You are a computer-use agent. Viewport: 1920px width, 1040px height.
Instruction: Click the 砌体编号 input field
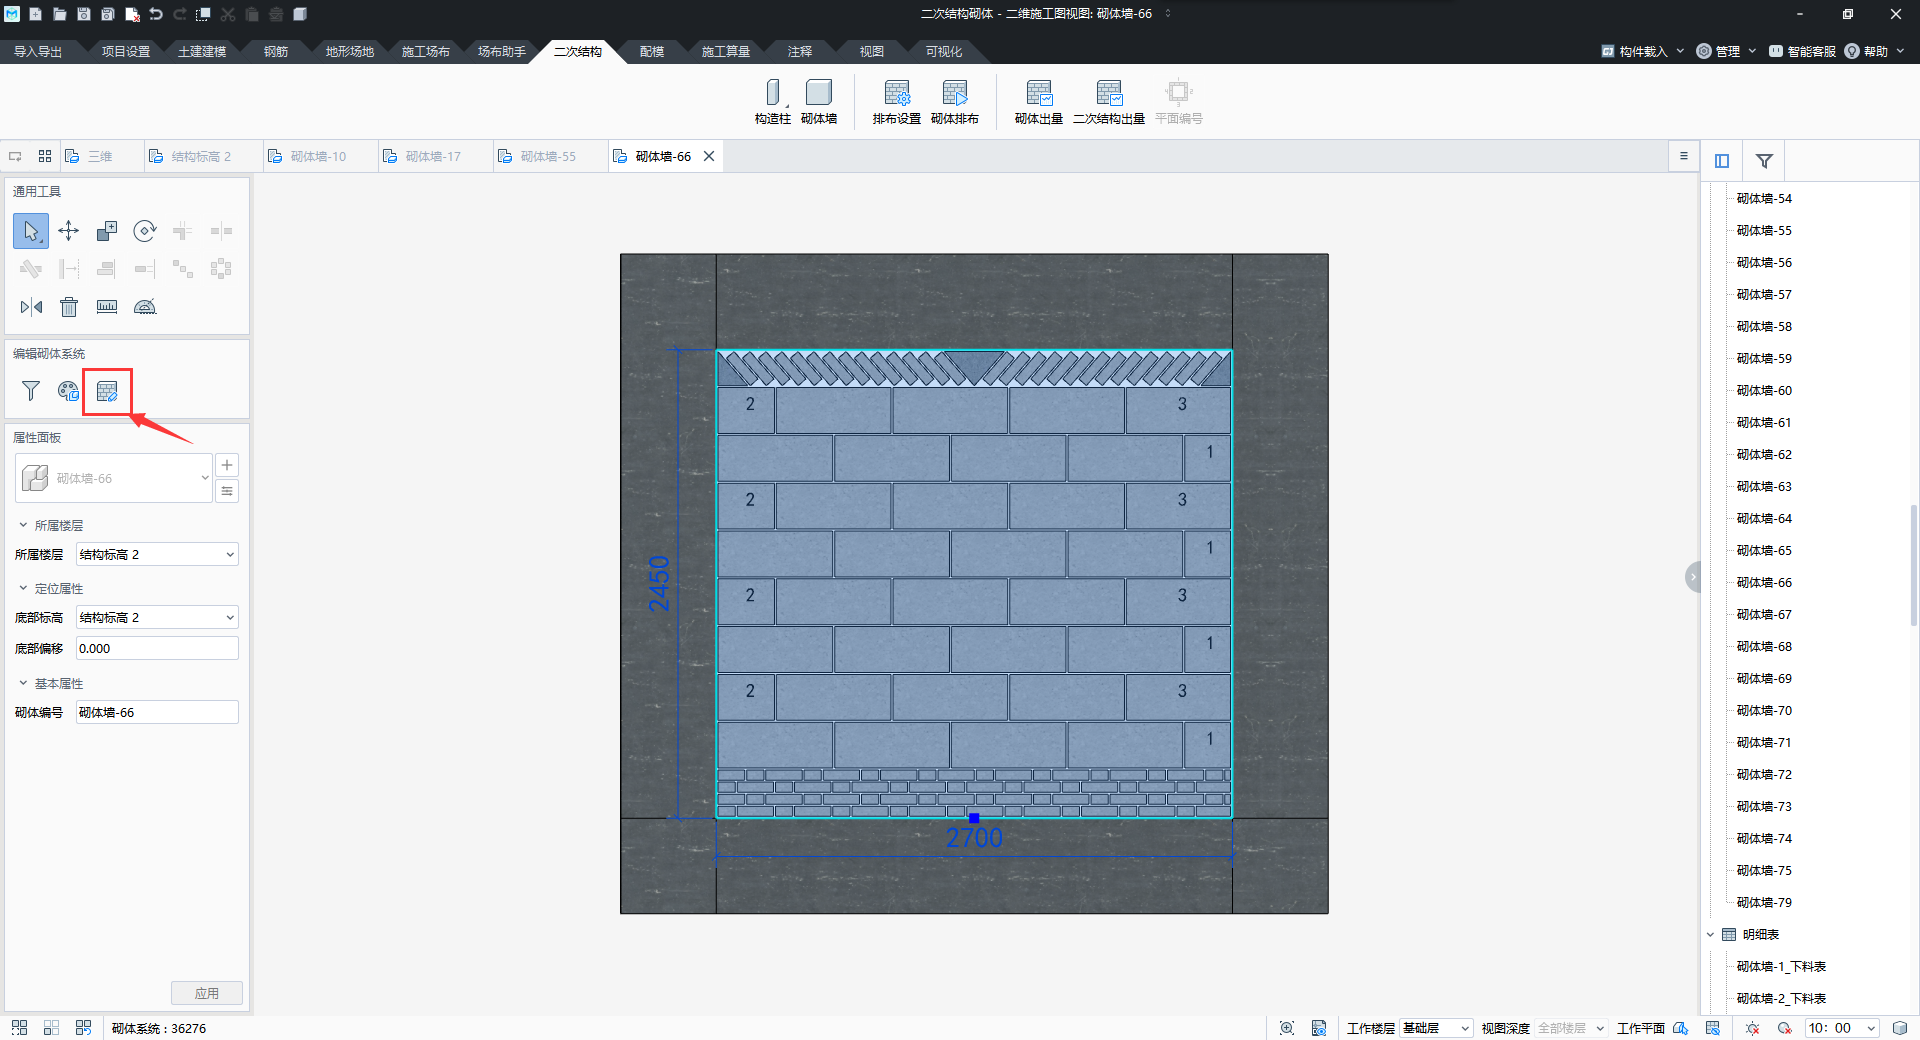[157, 713]
